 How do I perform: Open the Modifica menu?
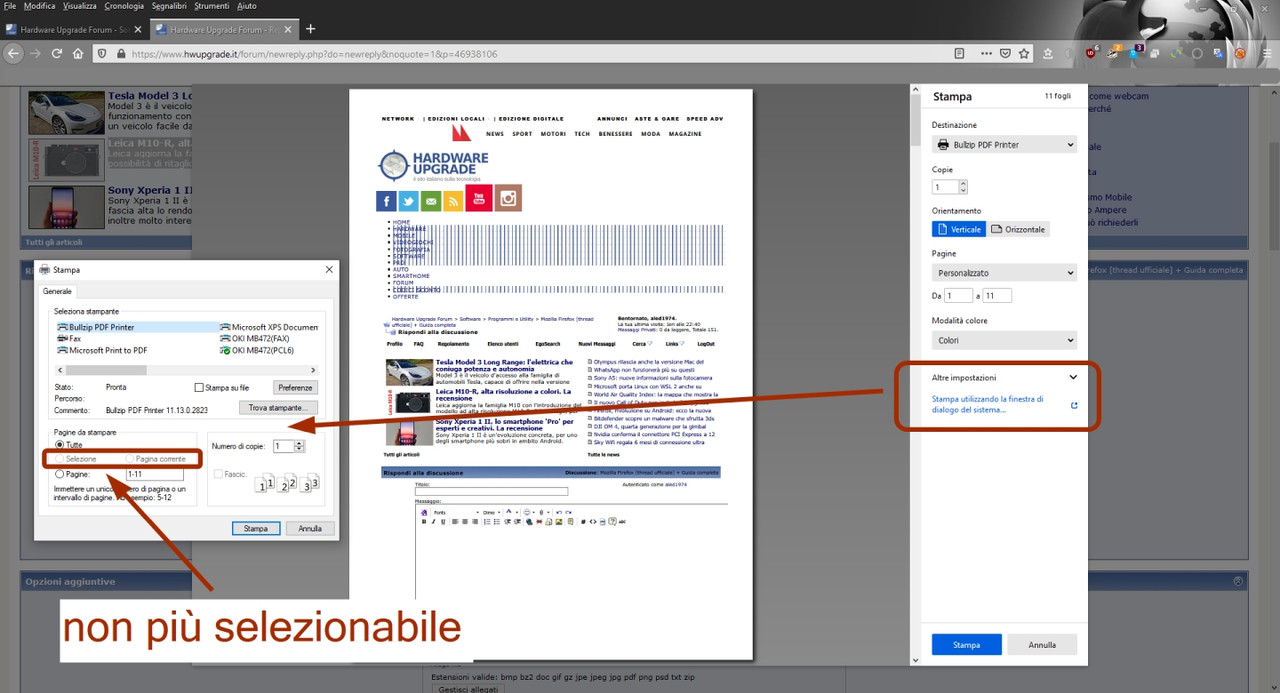39,6
